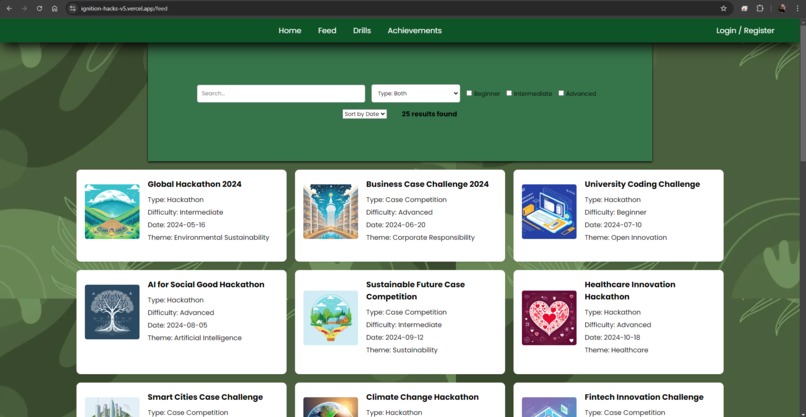This screenshot has height=417, width=806.
Task: Open the Achievements nav item
Action: pos(415,30)
